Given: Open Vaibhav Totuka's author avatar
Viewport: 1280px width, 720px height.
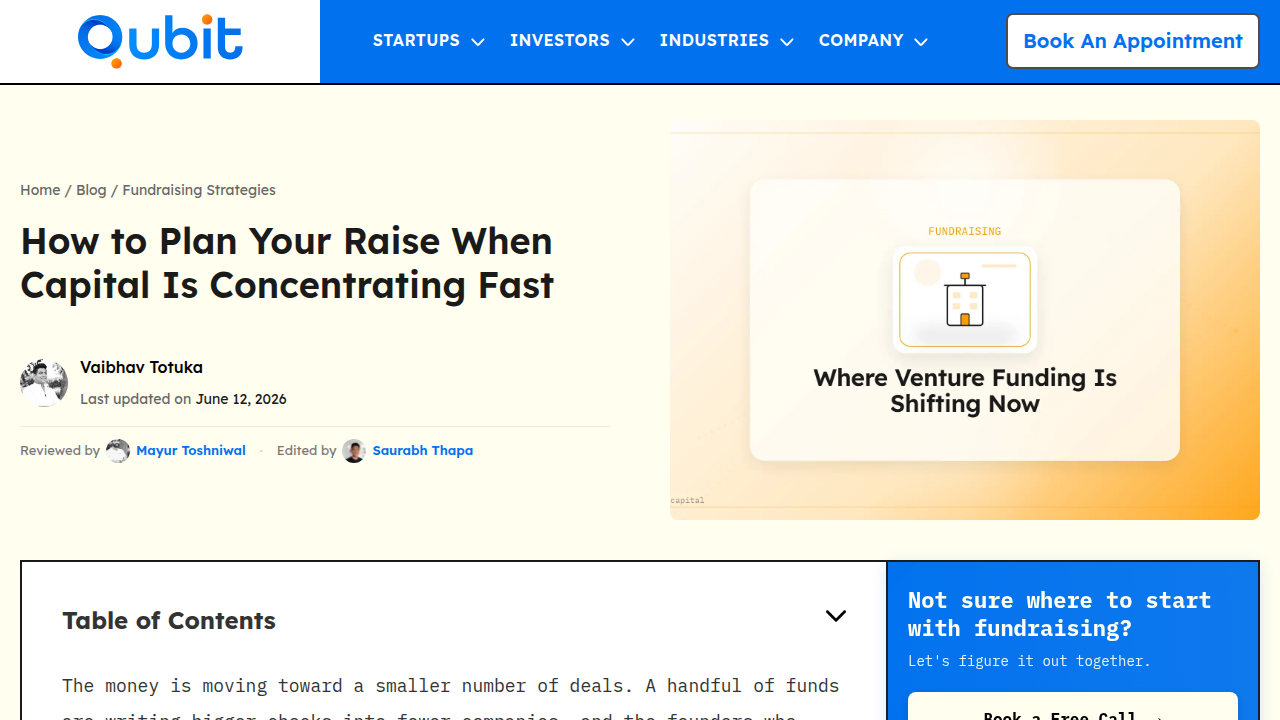Looking at the screenshot, I should 44,383.
